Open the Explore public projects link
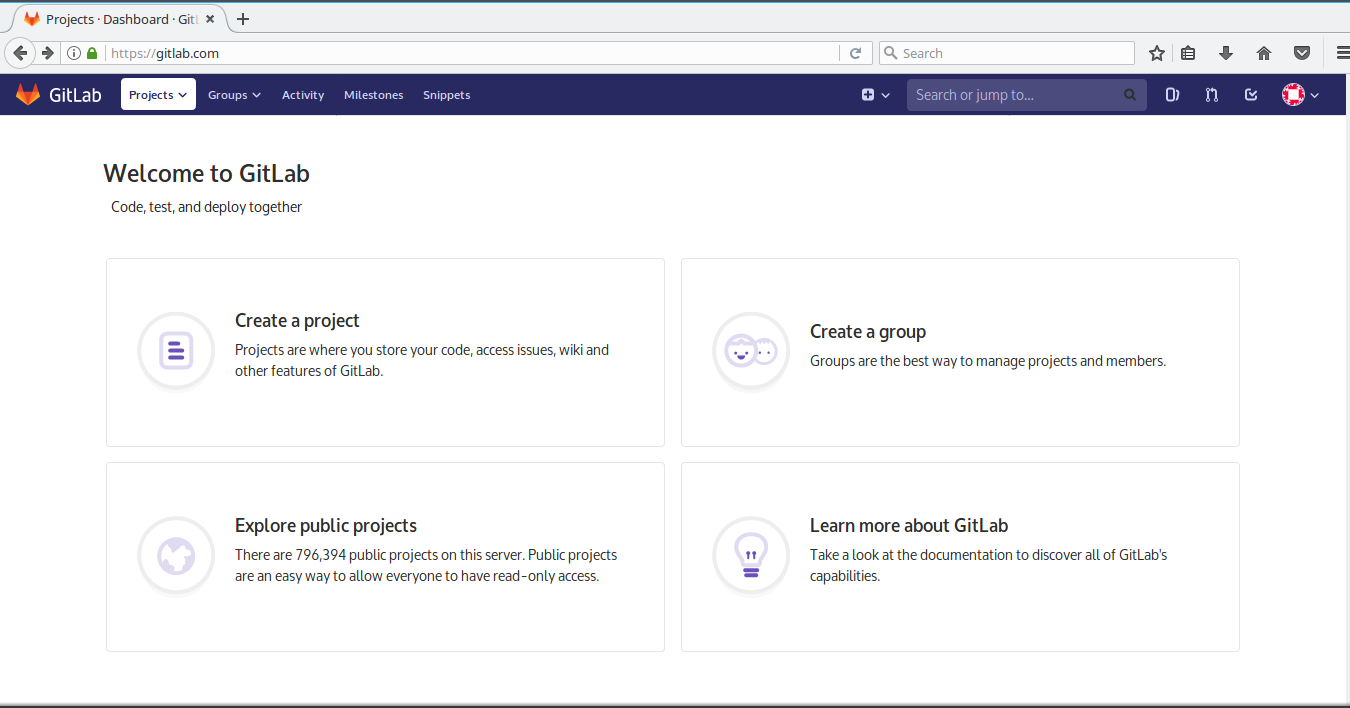Viewport: 1350px width, 708px height. pyautogui.click(x=324, y=525)
